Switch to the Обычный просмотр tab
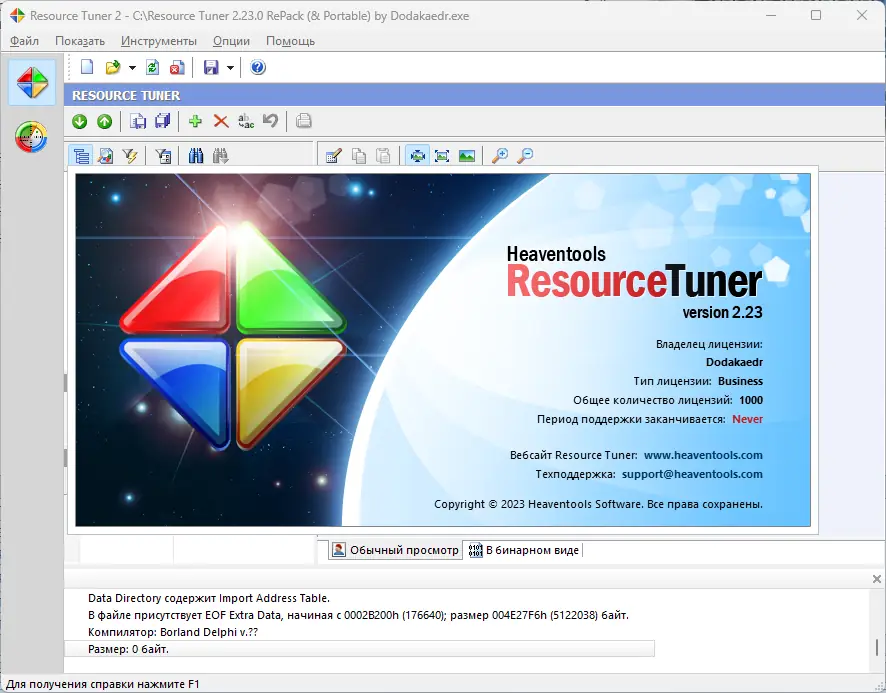Image resolution: width=886 pixels, height=693 pixels. 396,550
